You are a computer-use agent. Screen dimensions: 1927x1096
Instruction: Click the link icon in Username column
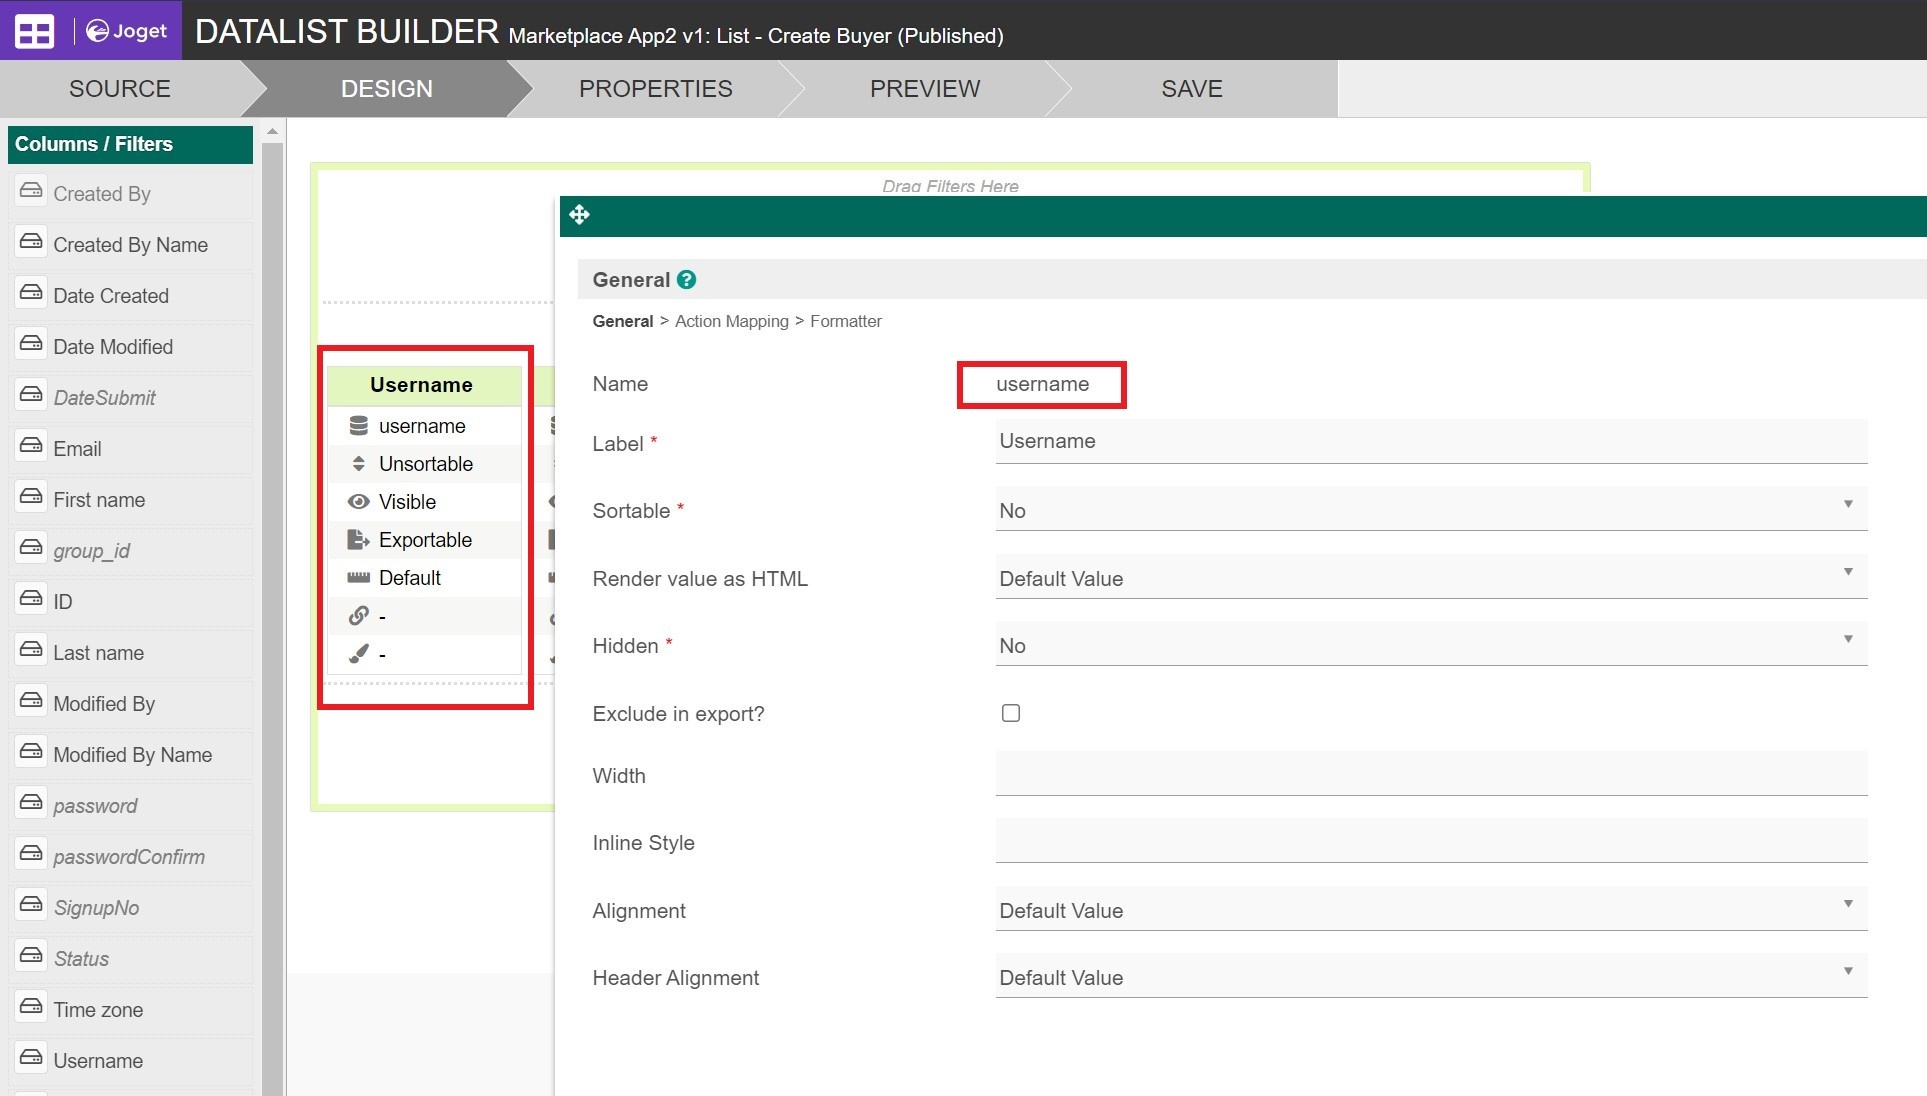[358, 616]
